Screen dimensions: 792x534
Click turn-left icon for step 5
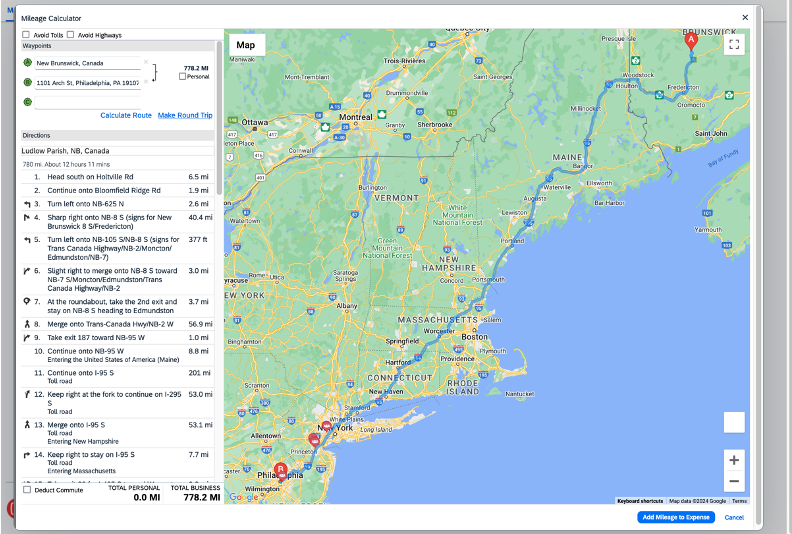pyautogui.click(x=27, y=240)
